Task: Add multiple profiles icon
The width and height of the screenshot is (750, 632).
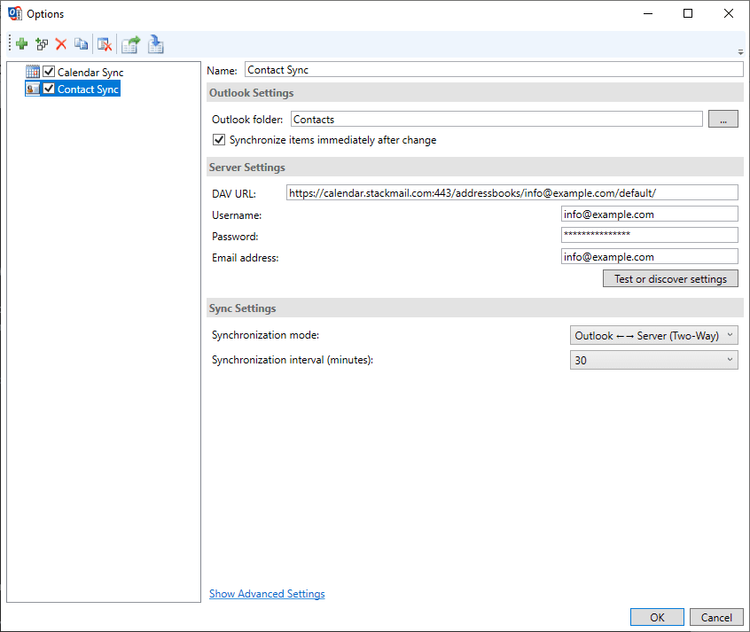Action: coord(42,44)
